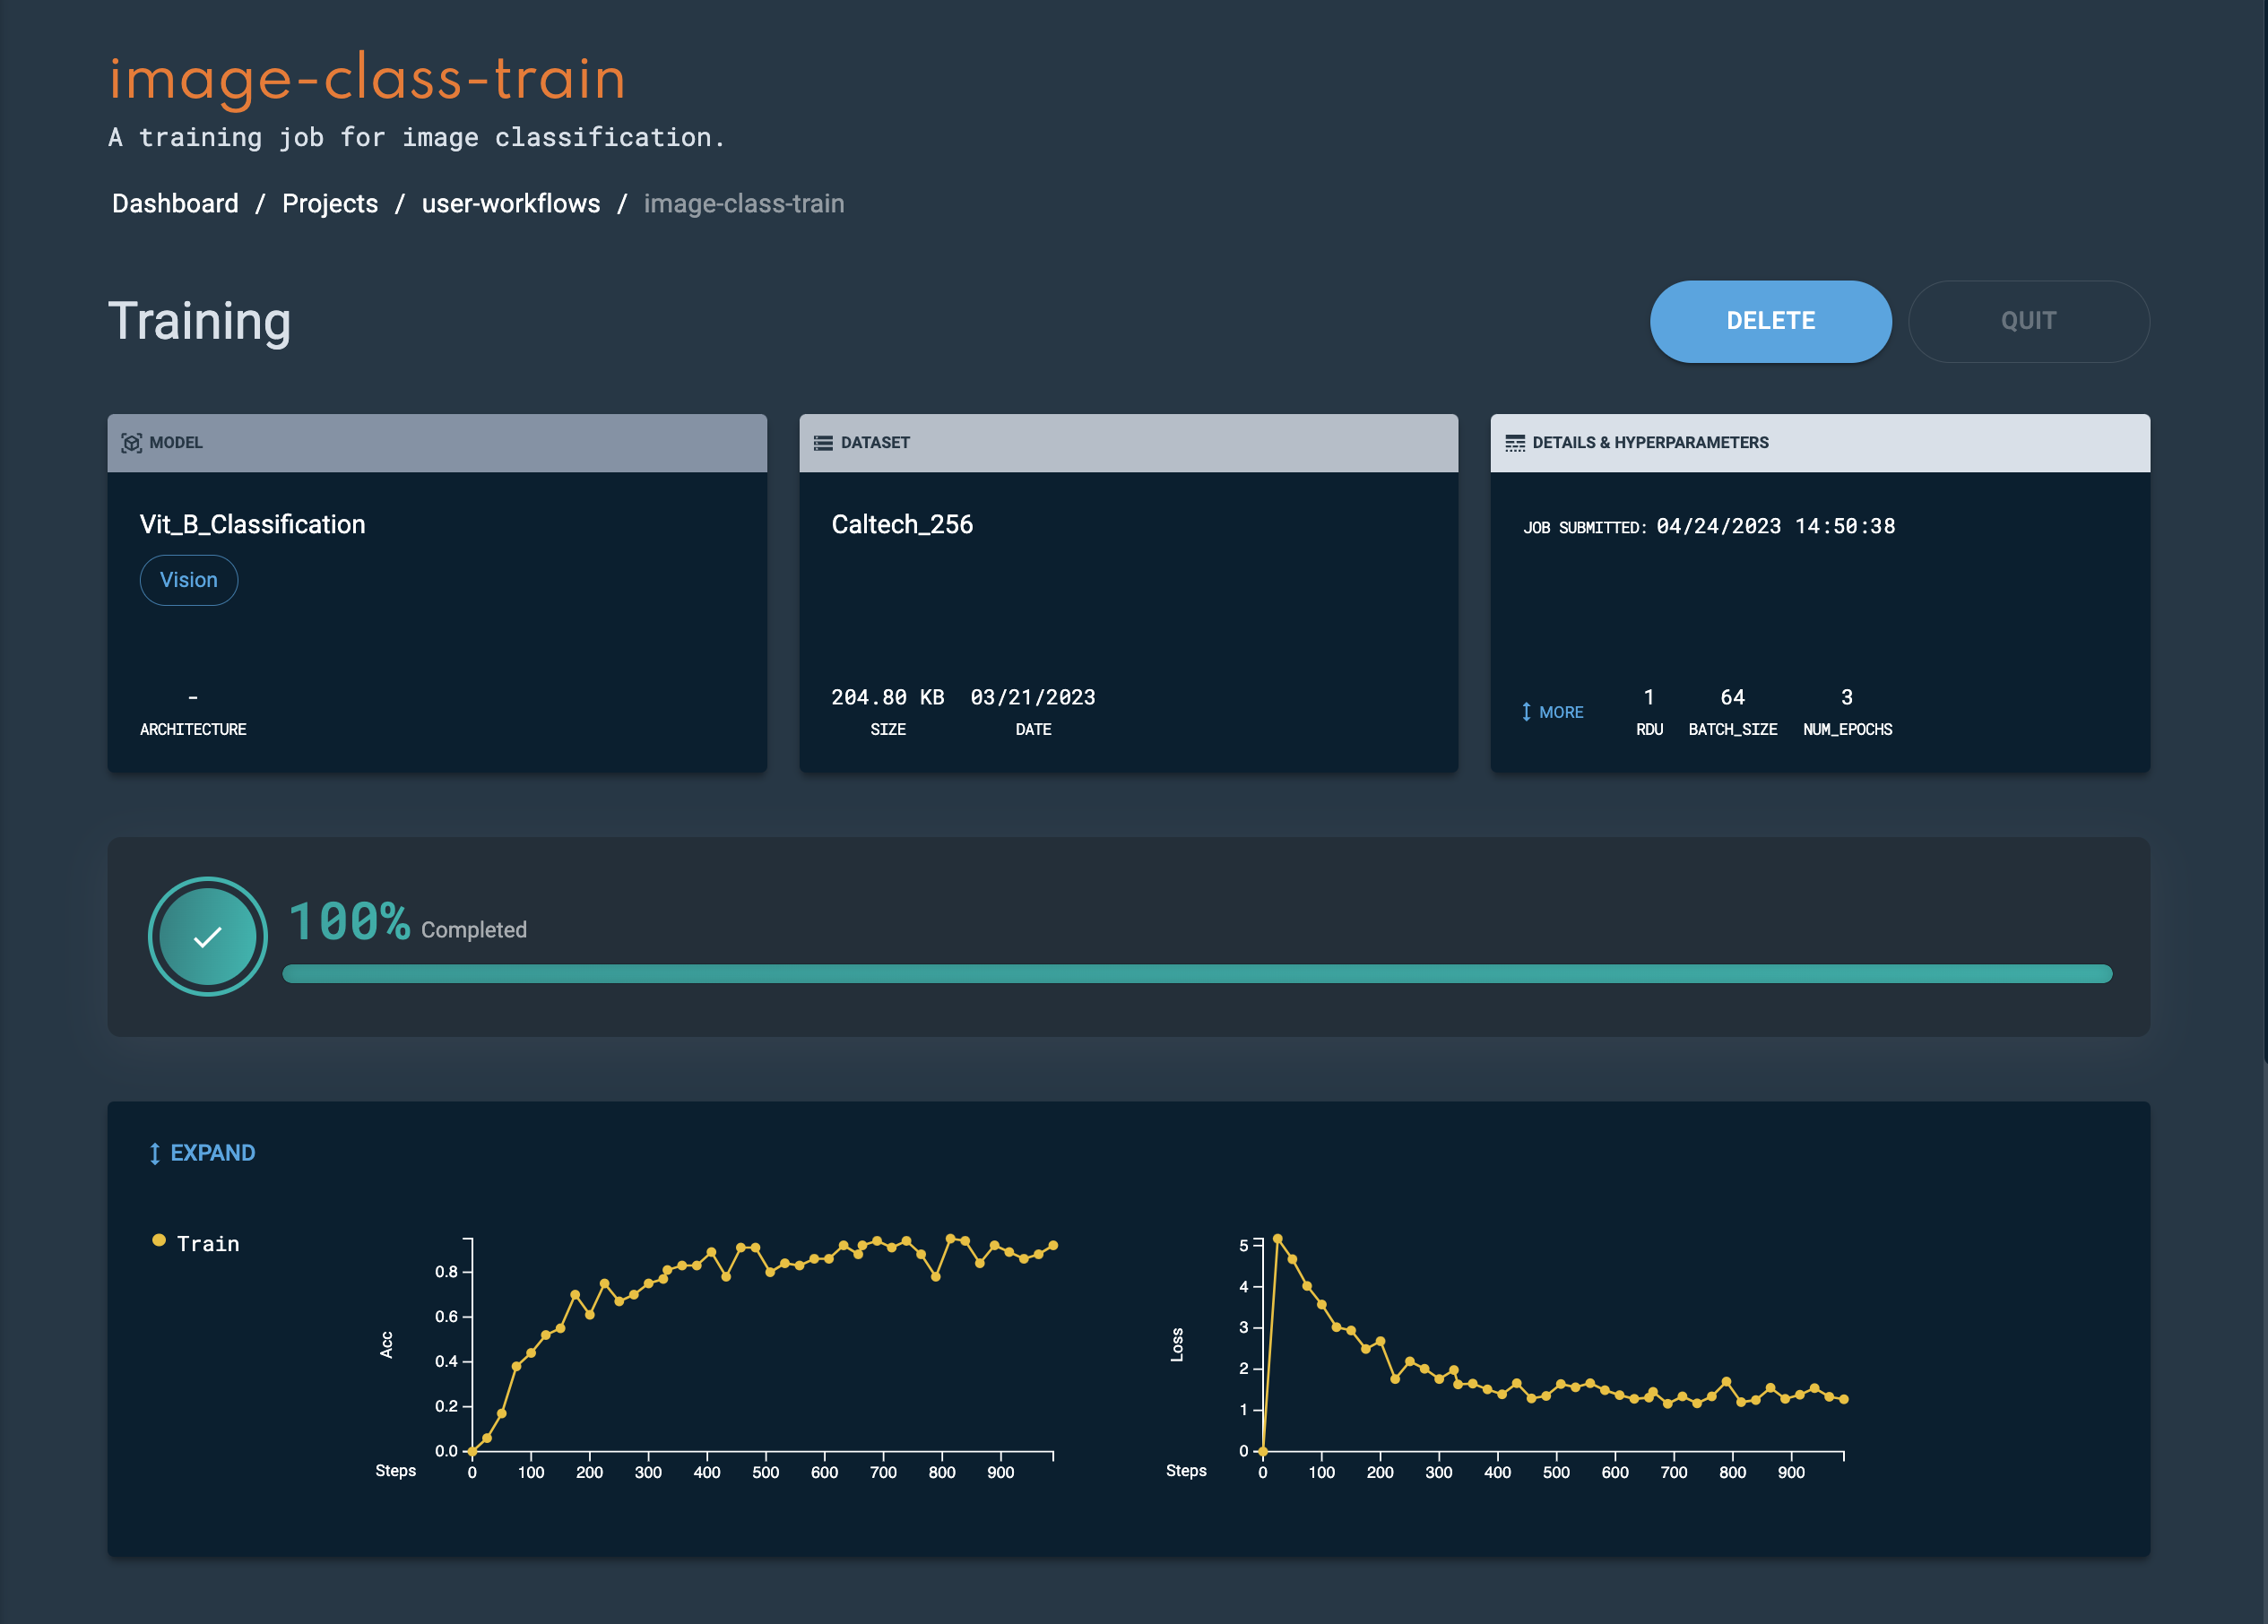The image size is (2268, 1624).
Task: Click the DATASET card header icon
Action: (x=823, y=443)
